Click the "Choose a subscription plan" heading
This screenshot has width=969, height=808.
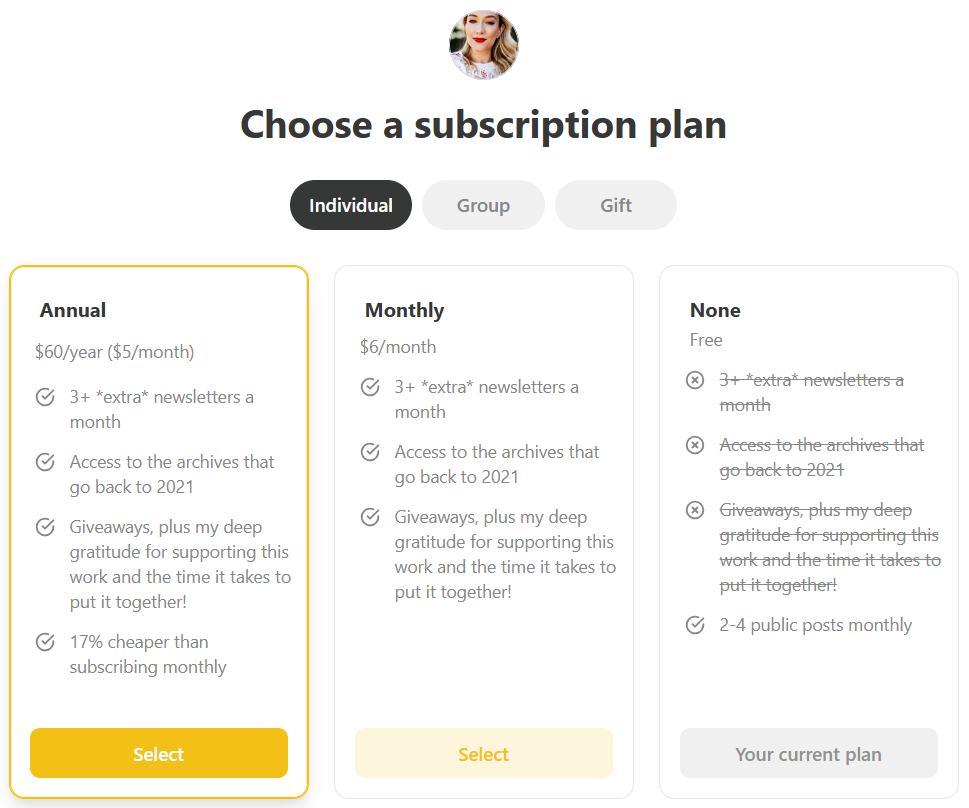click(x=483, y=125)
